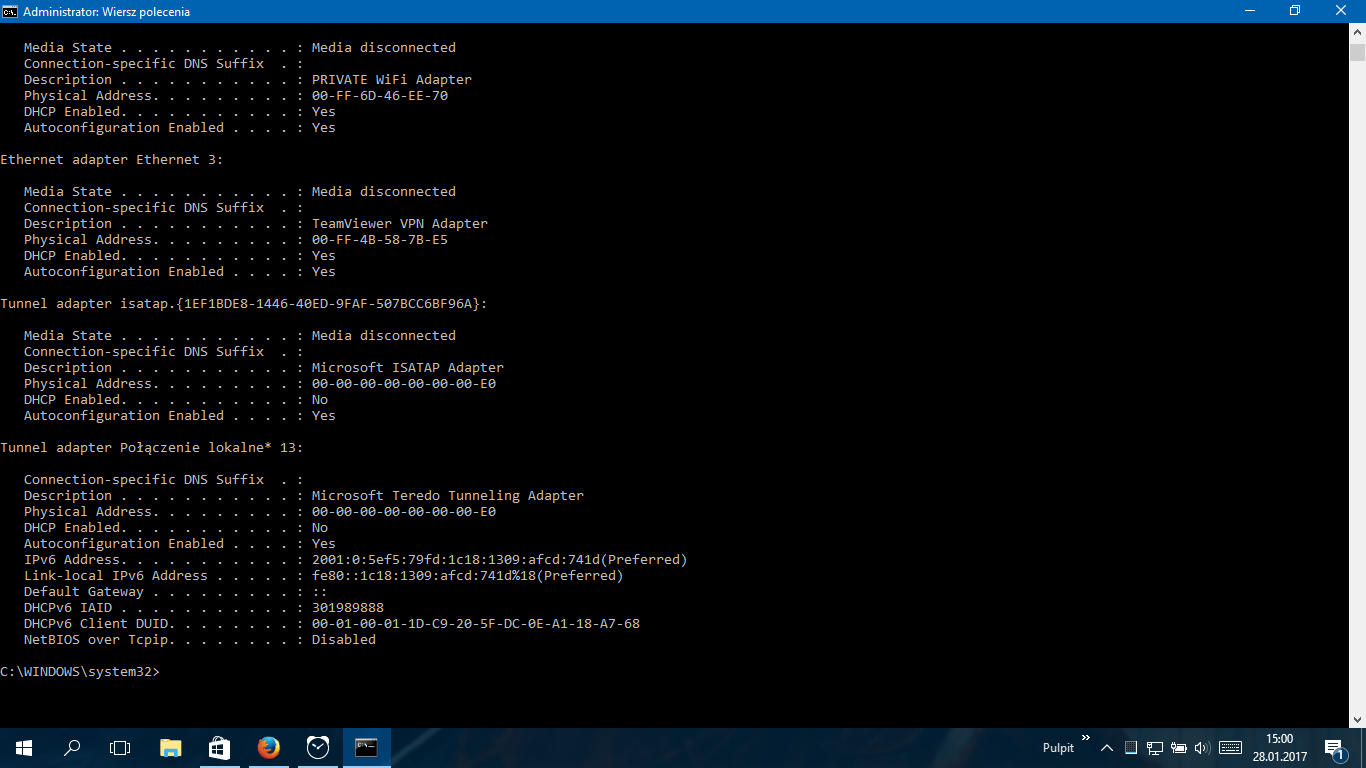Click the C:\WINDOWS\system32> prompt line
The height and width of the screenshot is (768, 1366).
(x=80, y=672)
